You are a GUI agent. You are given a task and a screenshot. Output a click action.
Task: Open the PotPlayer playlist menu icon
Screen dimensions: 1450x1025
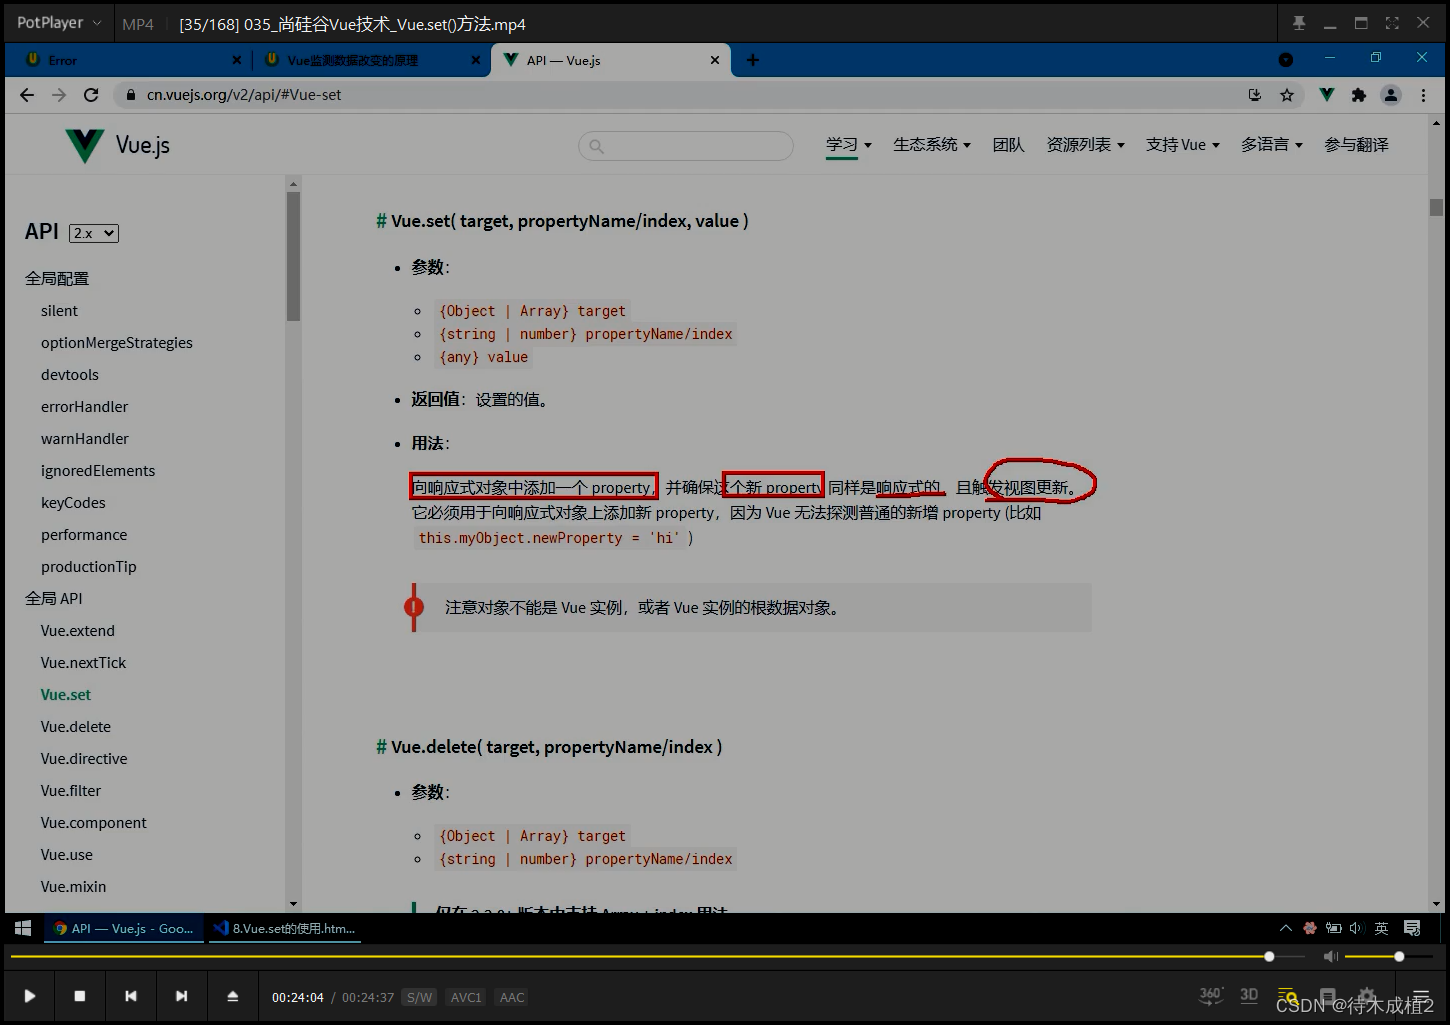click(1420, 996)
